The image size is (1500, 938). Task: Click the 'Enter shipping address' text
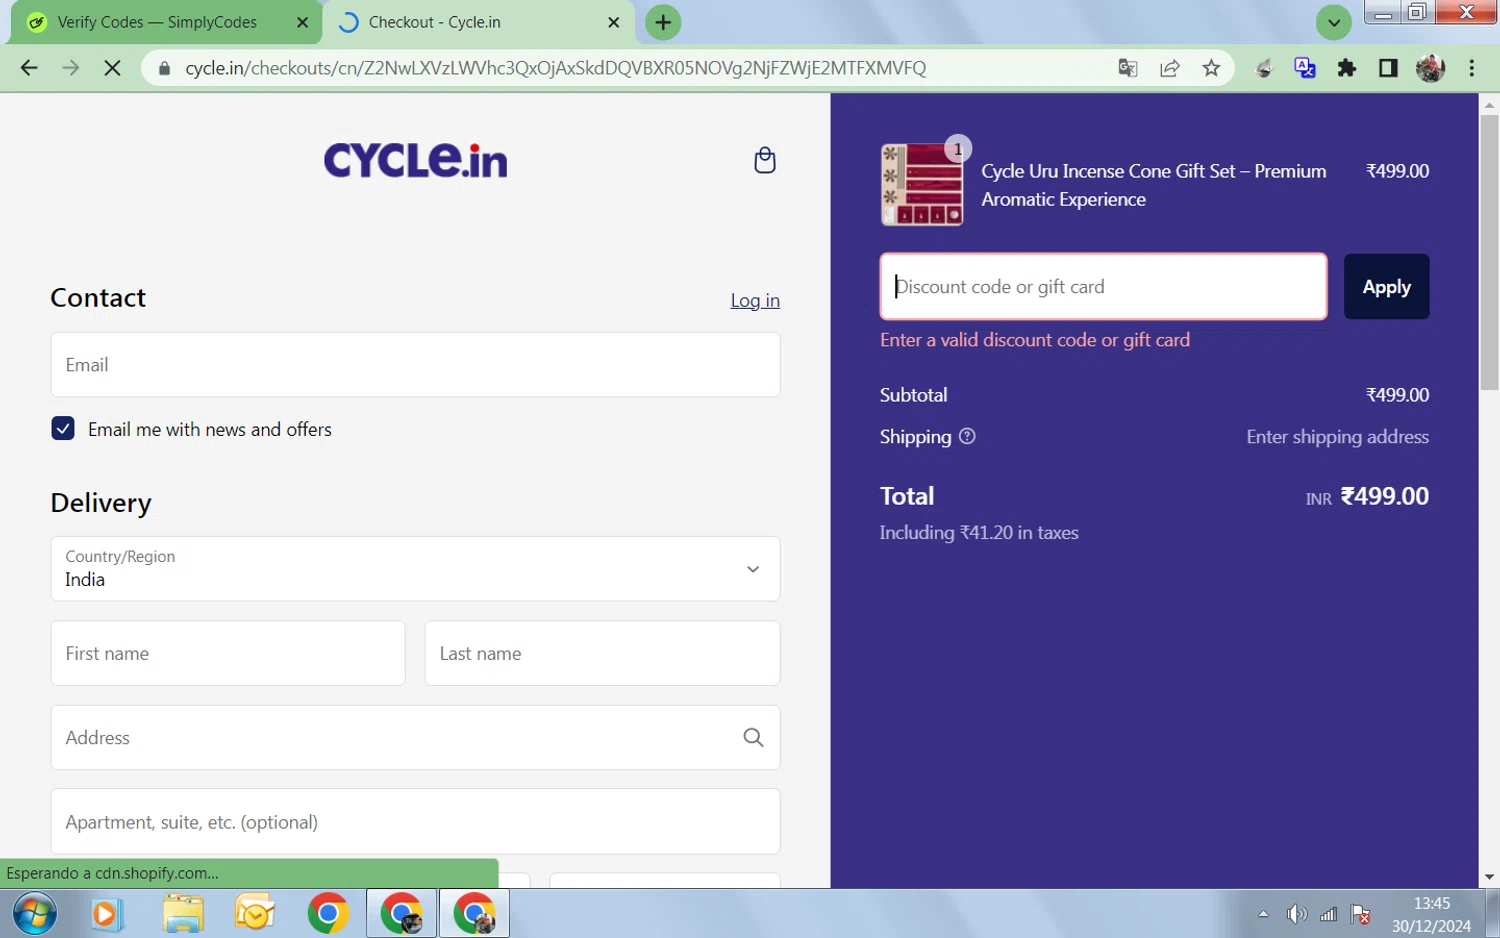(1337, 436)
